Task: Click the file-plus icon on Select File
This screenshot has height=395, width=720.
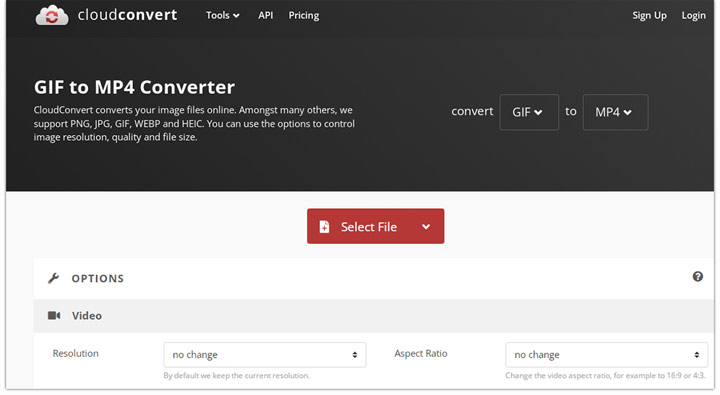Action: coord(324,226)
